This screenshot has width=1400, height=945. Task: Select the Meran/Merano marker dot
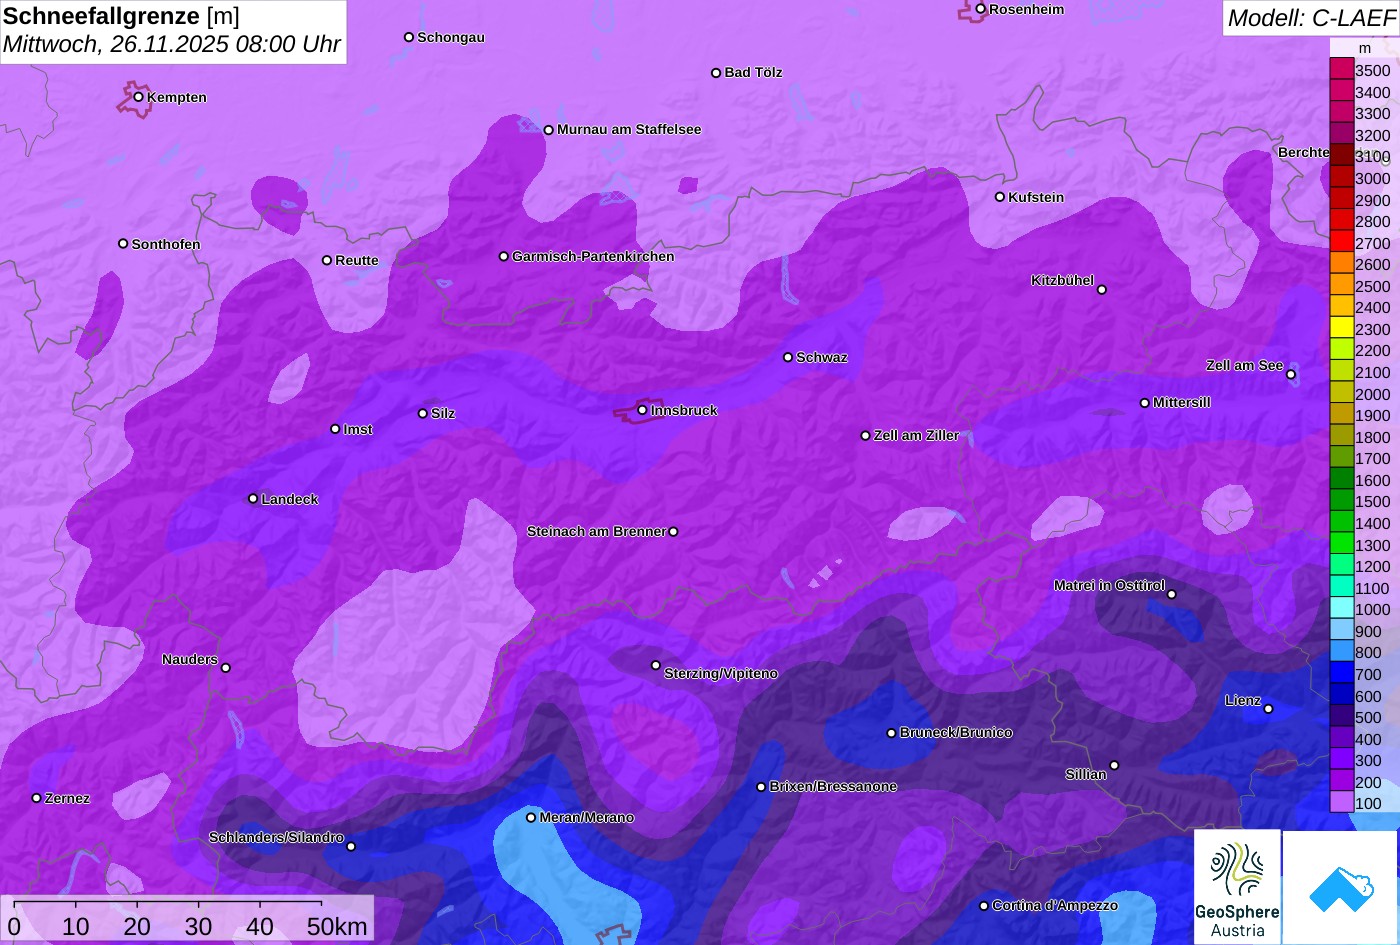pos(531,818)
